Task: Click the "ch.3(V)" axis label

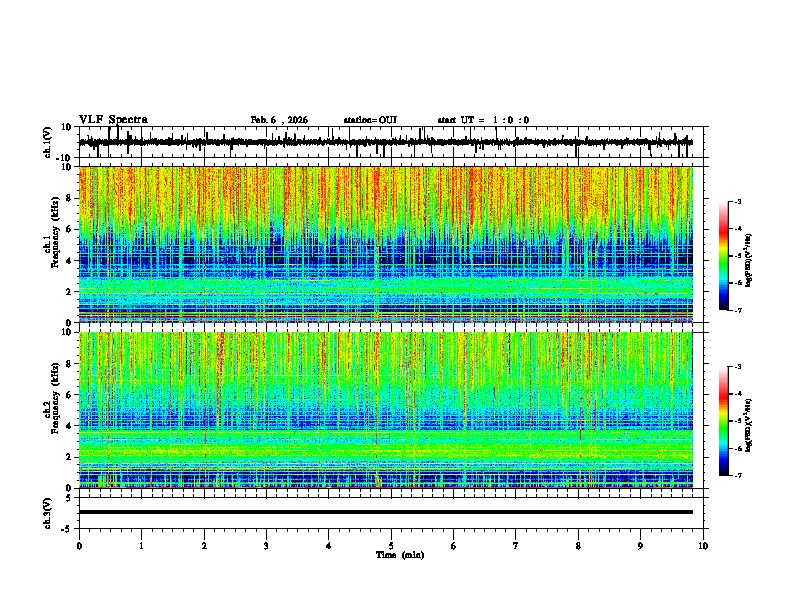Action: tap(48, 513)
